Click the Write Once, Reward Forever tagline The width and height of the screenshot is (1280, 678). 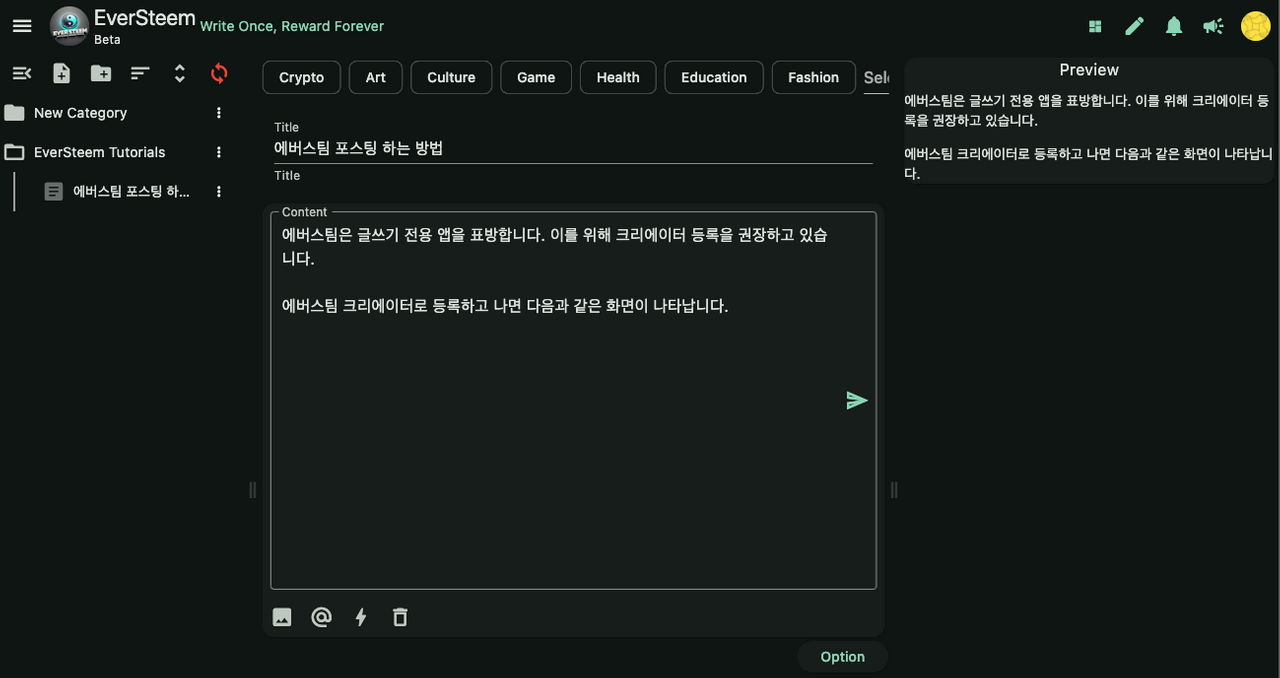[292, 26]
